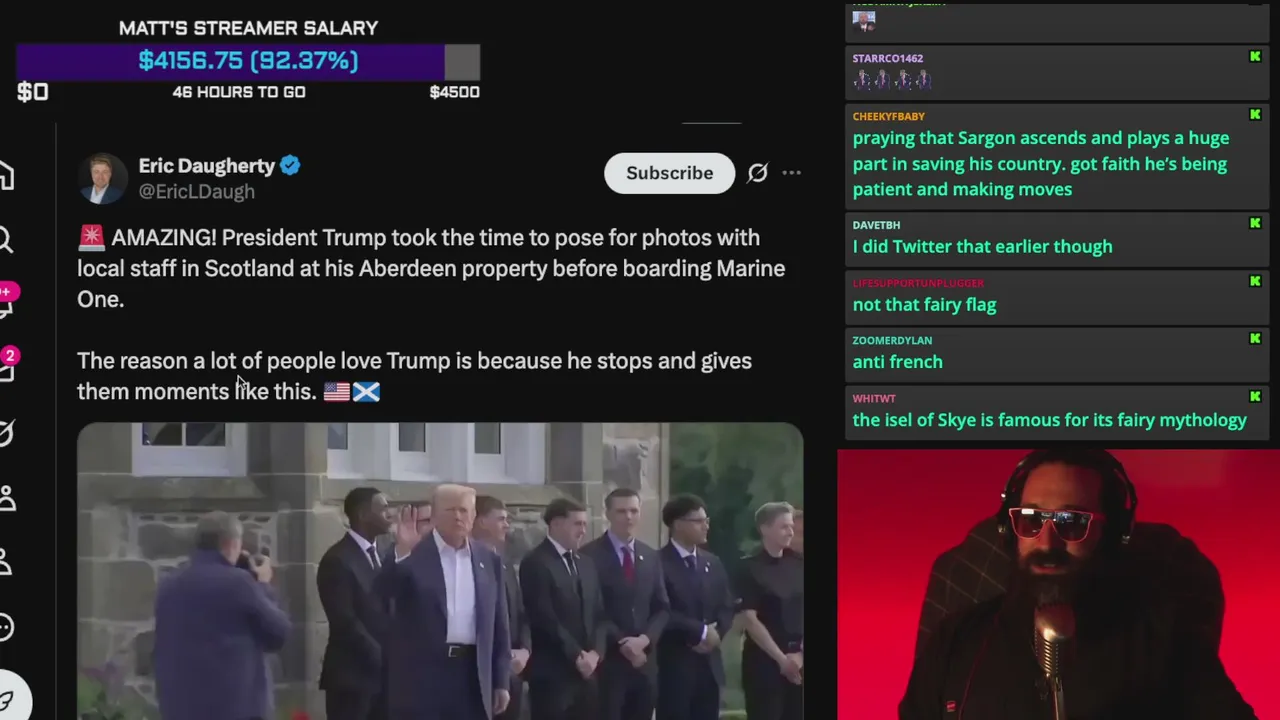Image resolution: width=1280 pixels, height=720 pixels.
Task: Subscribe to Eric Daugherty
Action: click(669, 173)
